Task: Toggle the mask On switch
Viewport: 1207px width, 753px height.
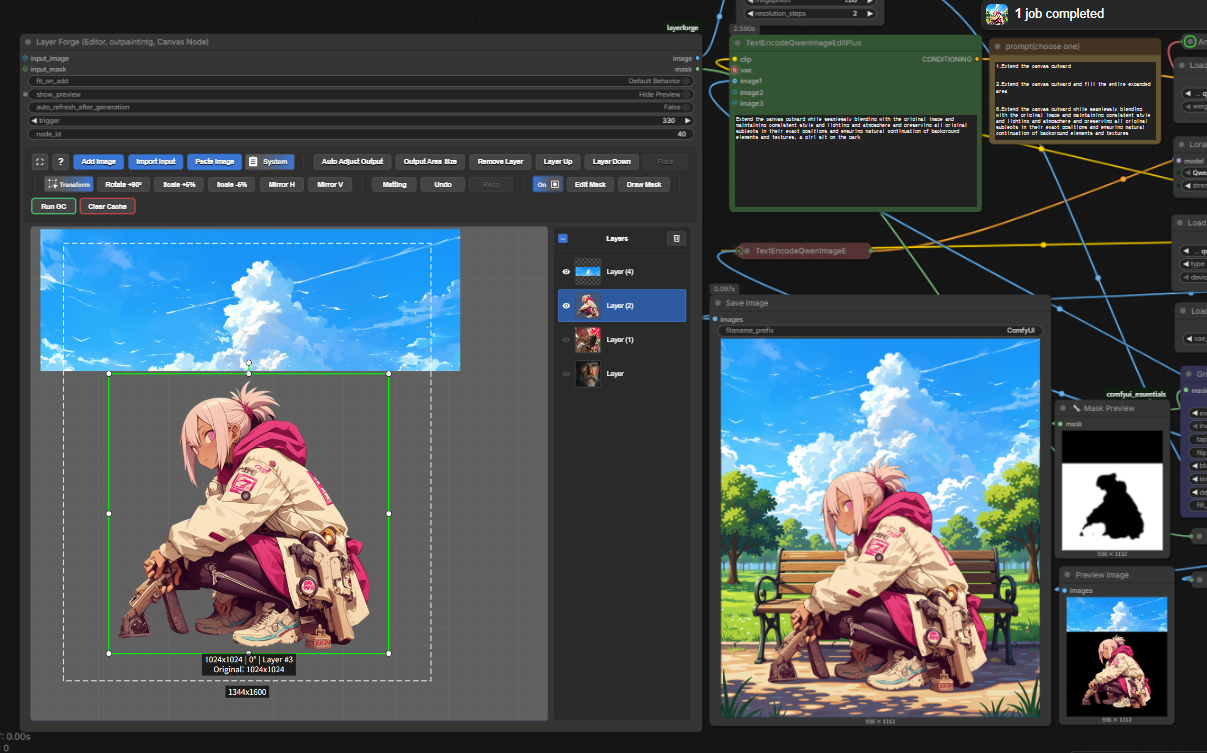Action: pyautogui.click(x=548, y=184)
